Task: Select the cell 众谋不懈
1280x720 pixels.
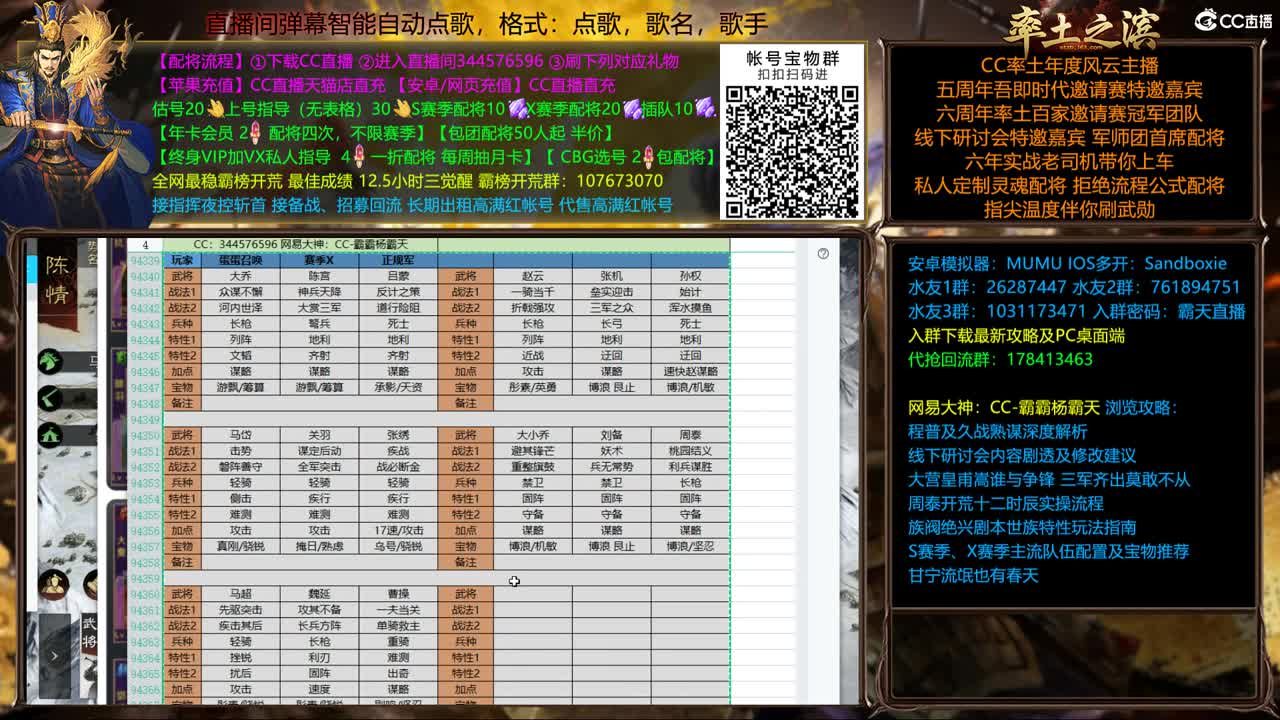Action: click(x=240, y=292)
